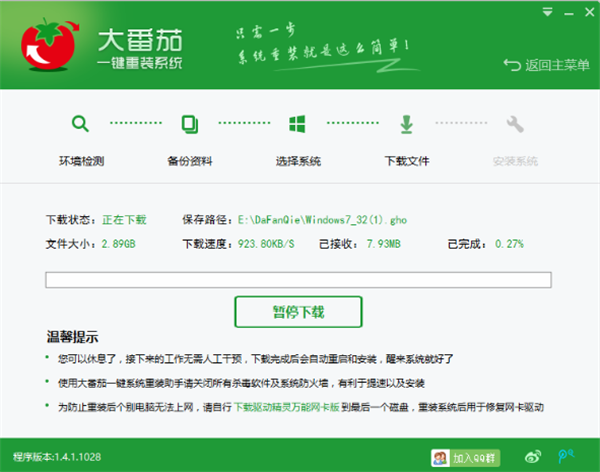Click the 正在下载 status text
Viewport: 600px width, 472px height.
pos(124,220)
